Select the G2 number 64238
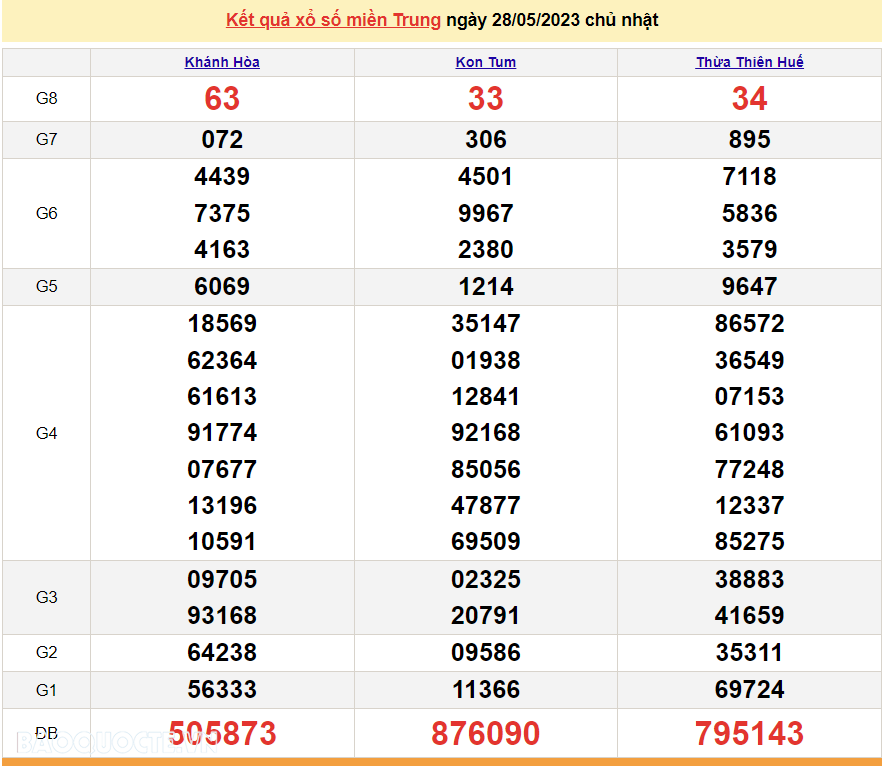Image resolution: width=884 pixels, height=766 pixels. 222,653
